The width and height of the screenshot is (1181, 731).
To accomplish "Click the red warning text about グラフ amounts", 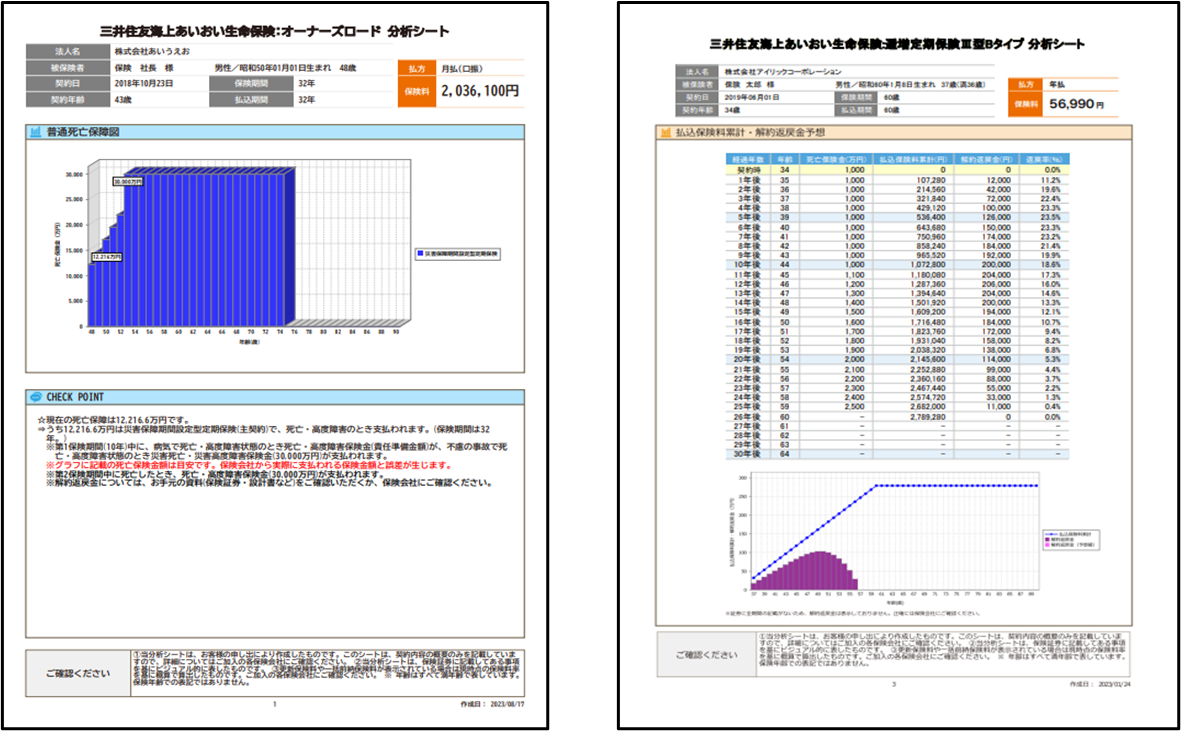I will 249,466.
